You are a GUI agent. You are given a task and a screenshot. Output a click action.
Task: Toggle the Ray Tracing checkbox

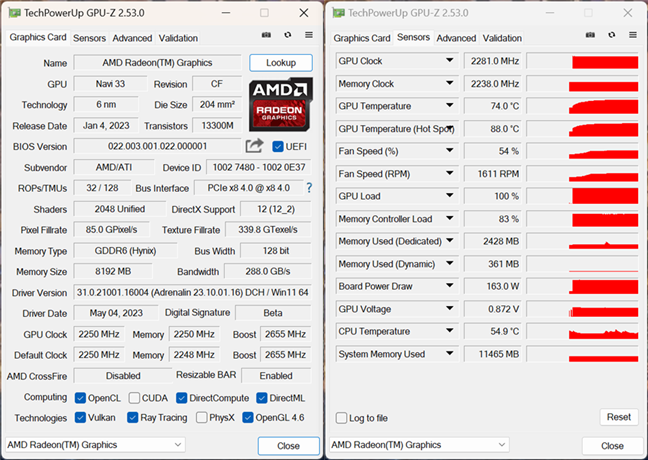click(x=135, y=418)
